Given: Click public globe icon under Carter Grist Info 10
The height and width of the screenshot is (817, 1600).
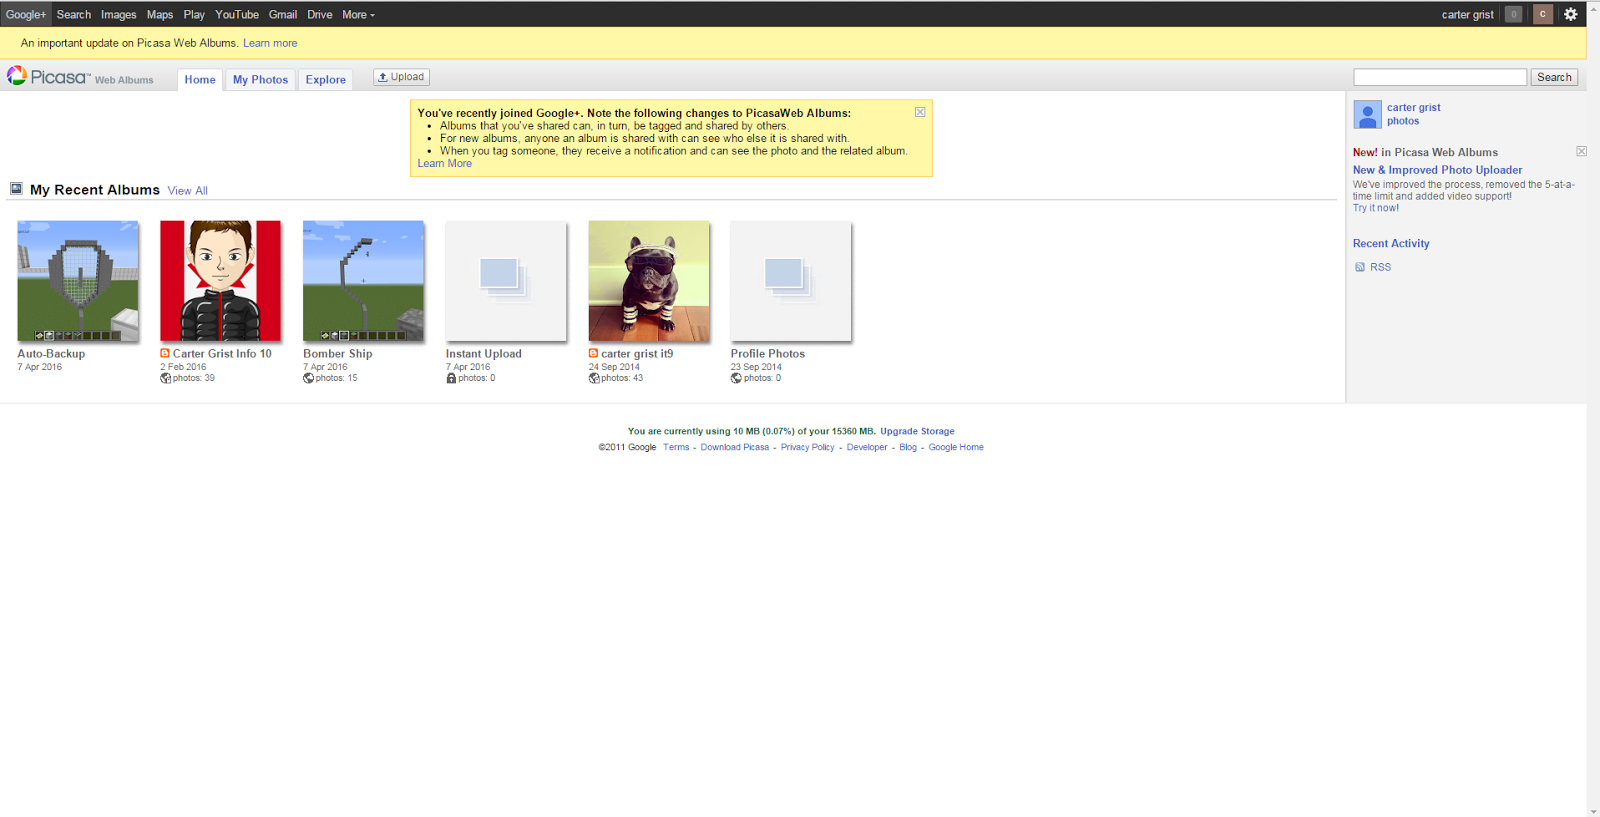Looking at the screenshot, I should (x=166, y=378).
